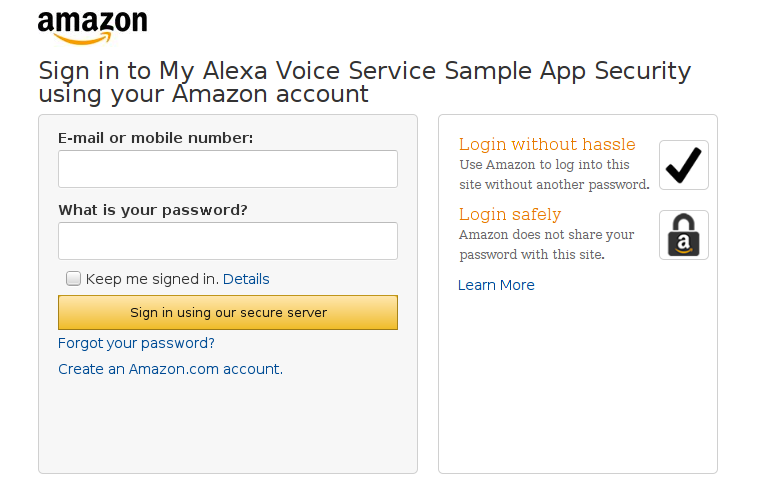Screen dimensions: 762x500
Task: Select the Login safely heading
Action: click(x=510, y=214)
